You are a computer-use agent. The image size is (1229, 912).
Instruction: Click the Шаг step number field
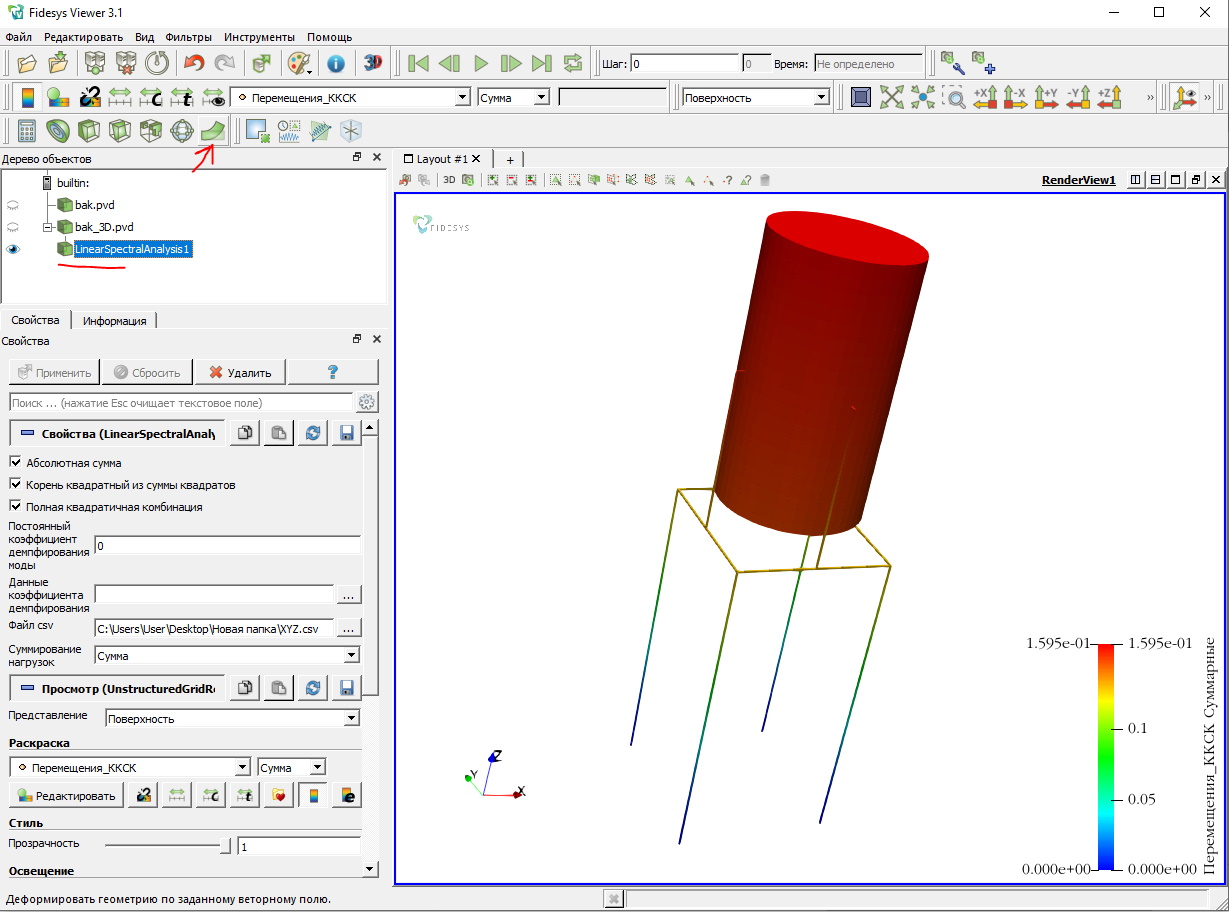click(x=685, y=63)
